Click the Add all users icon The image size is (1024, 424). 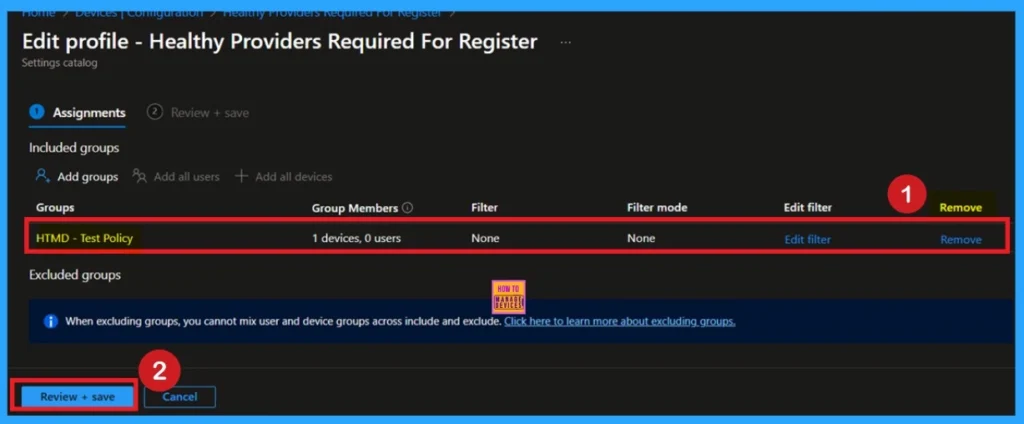click(x=140, y=176)
